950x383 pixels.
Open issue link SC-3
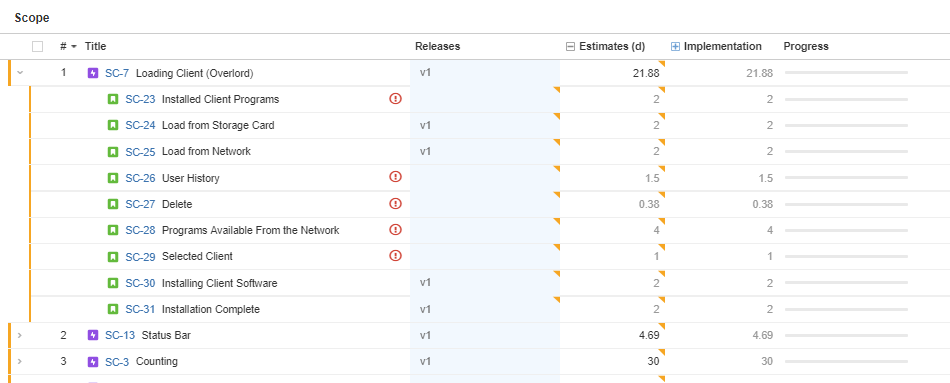(x=117, y=362)
